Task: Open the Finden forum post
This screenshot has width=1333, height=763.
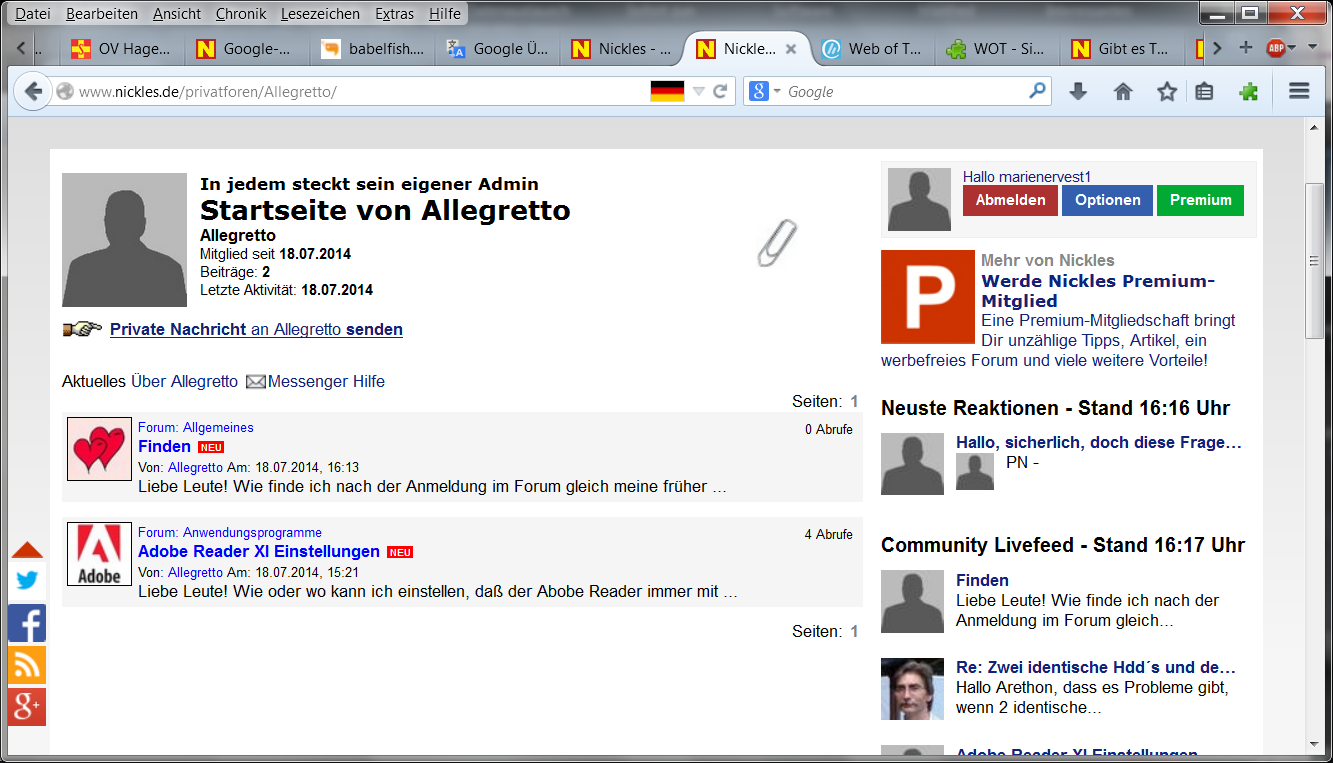Action: point(164,447)
